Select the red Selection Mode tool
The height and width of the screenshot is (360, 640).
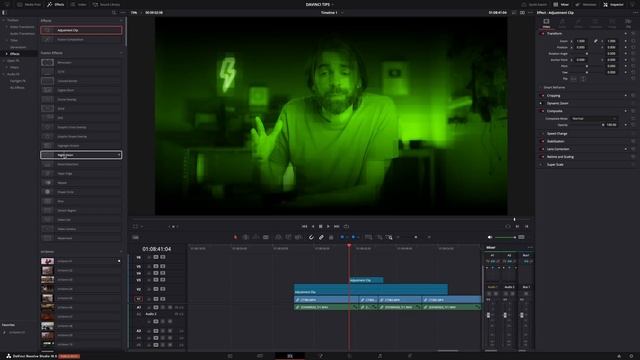(235, 237)
